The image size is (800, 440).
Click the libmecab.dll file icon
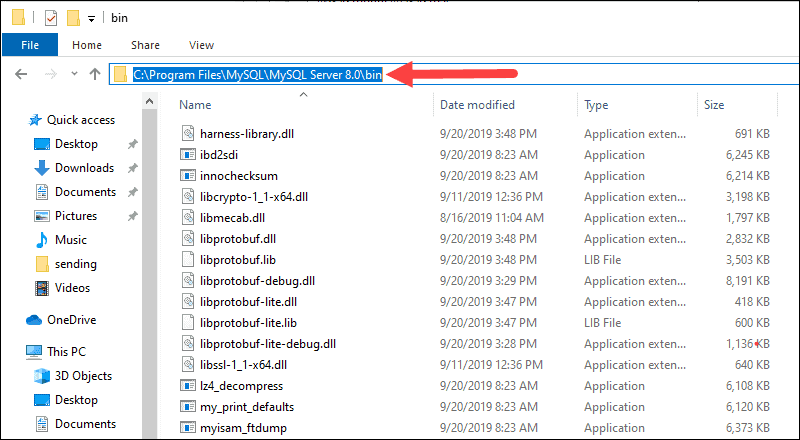[188, 217]
